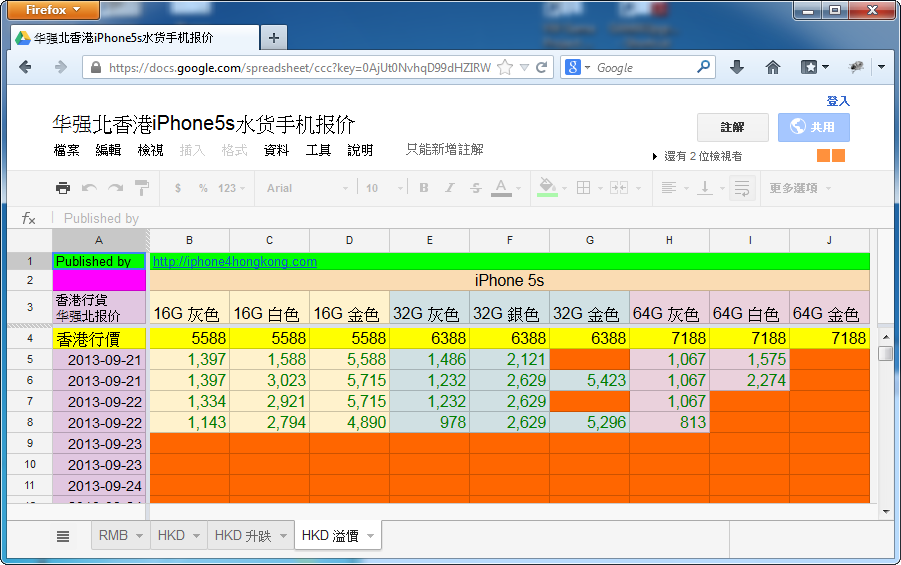901x565 pixels.
Task: Click vertical scrollbar down arrow
Action: click(885, 511)
